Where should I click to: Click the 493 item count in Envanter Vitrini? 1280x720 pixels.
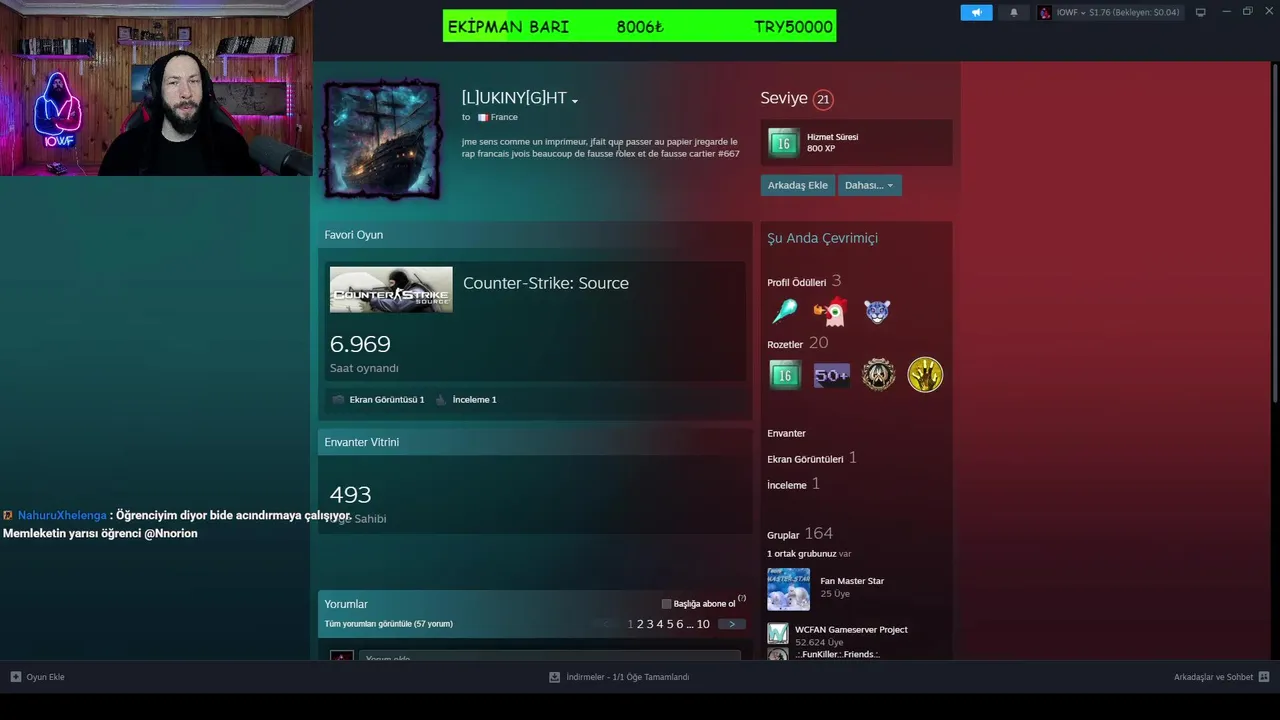click(350, 494)
